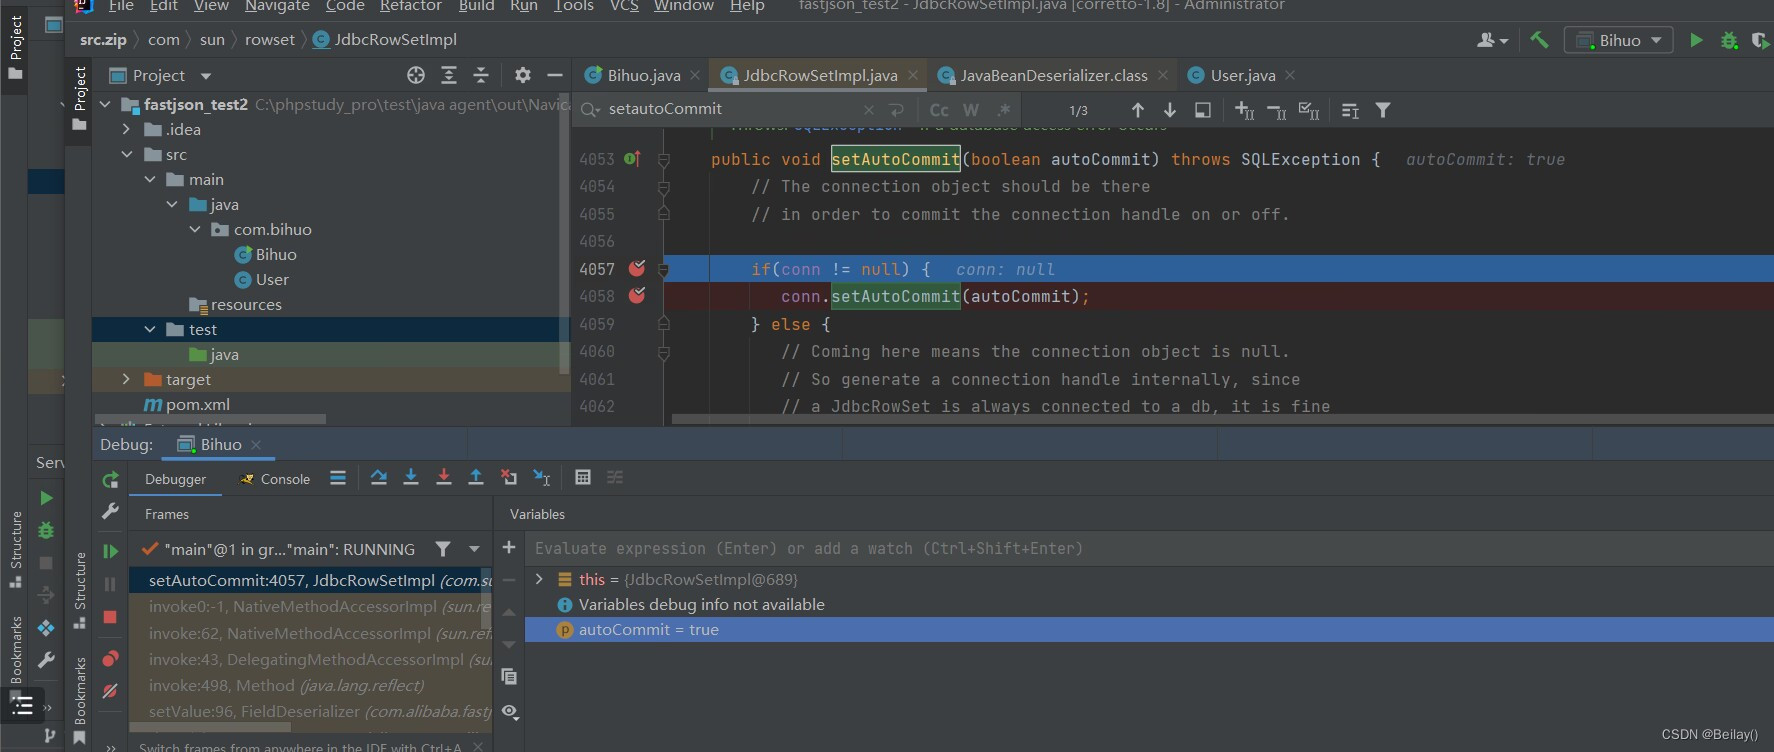Viewport: 1774px width, 752px height.
Task: Collapse the main folder node
Action: (x=149, y=179)
